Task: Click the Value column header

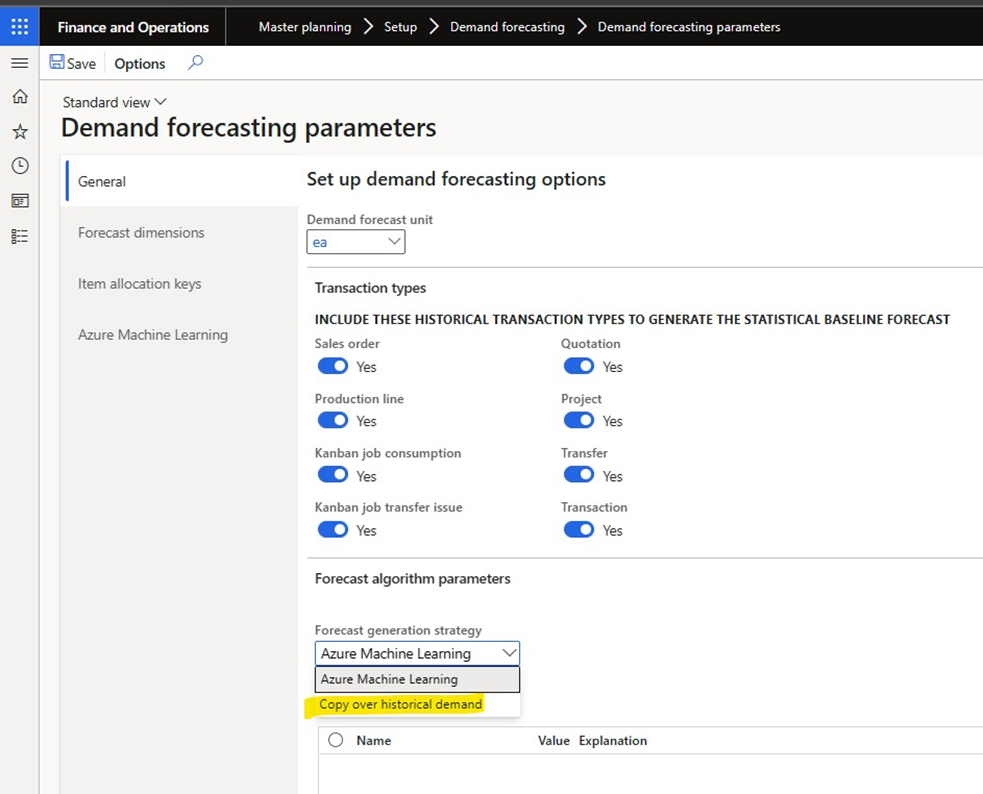Action: click(x=554, y=740)
